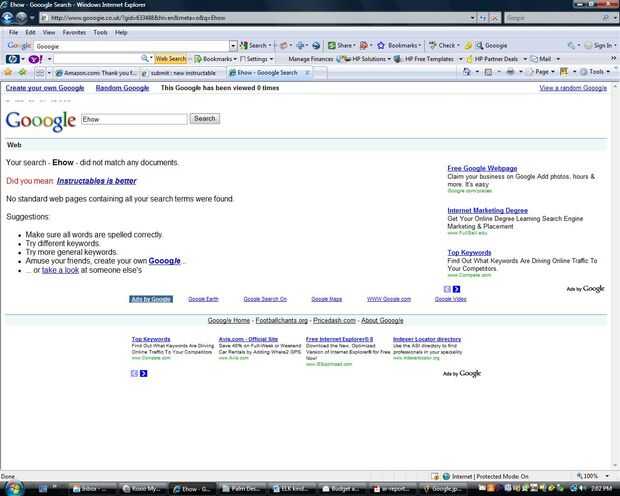Click the Yahoo! toolbar logo

click(36, 59)
